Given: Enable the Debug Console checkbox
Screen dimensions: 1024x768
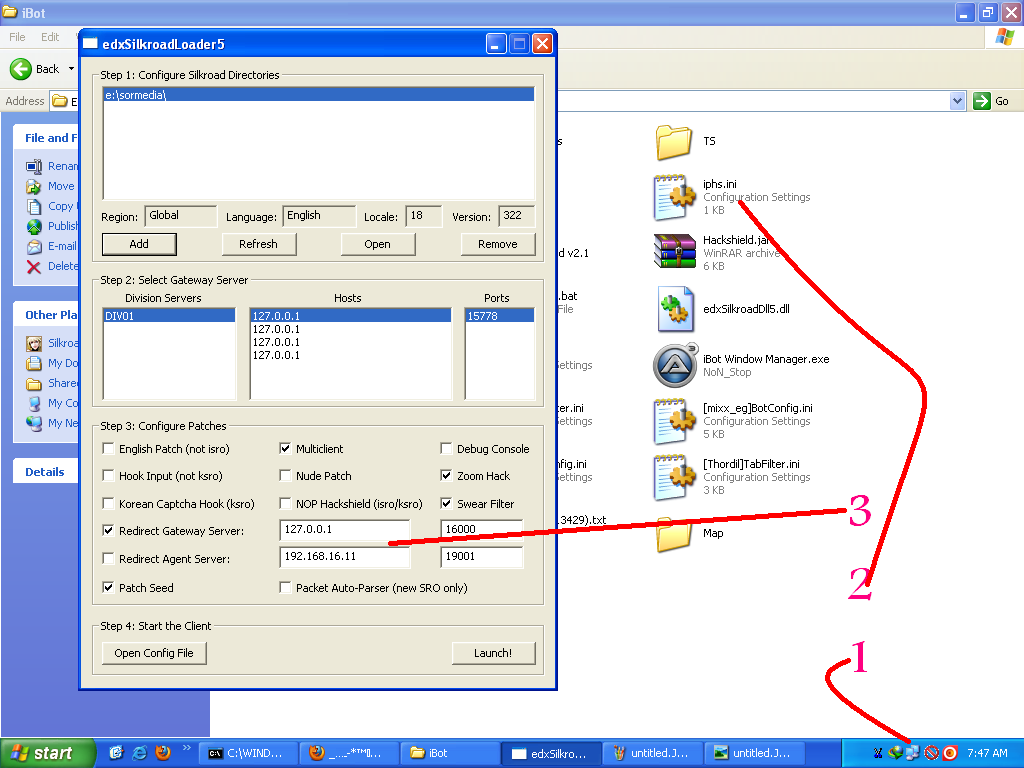Looking at the screenshot, I should coord(446,449).
